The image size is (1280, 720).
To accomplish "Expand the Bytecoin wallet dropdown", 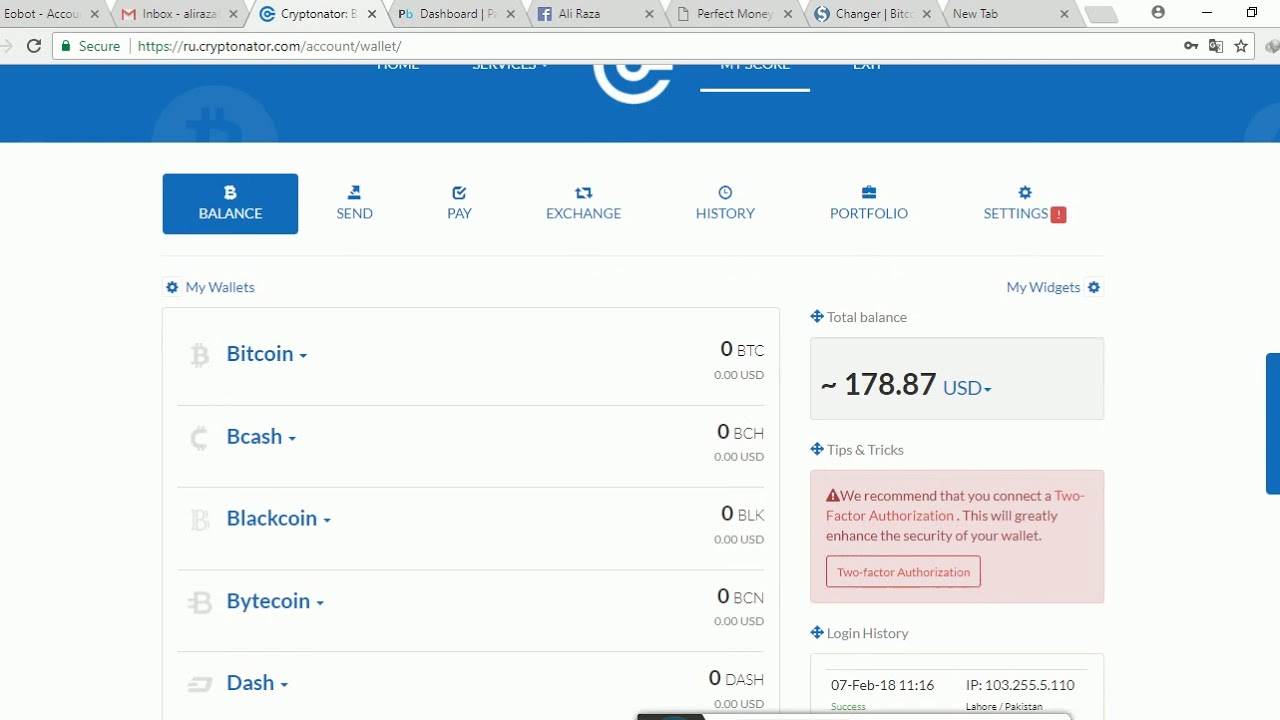I will (275, 601).
